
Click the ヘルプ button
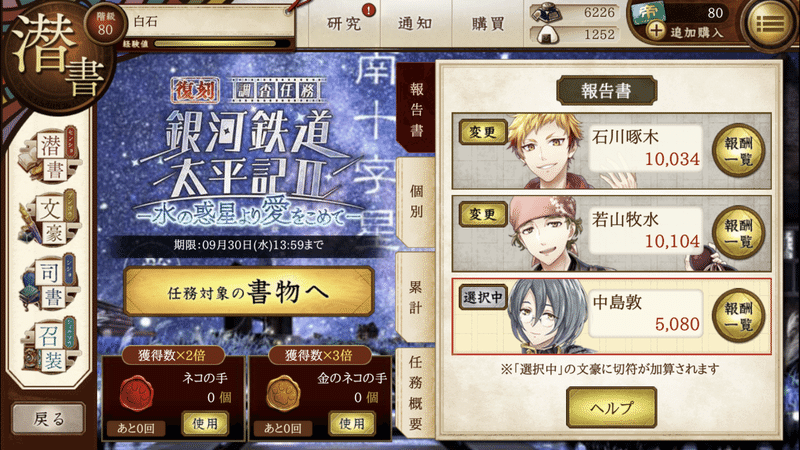pyautogui.click(x=611, y=407)
